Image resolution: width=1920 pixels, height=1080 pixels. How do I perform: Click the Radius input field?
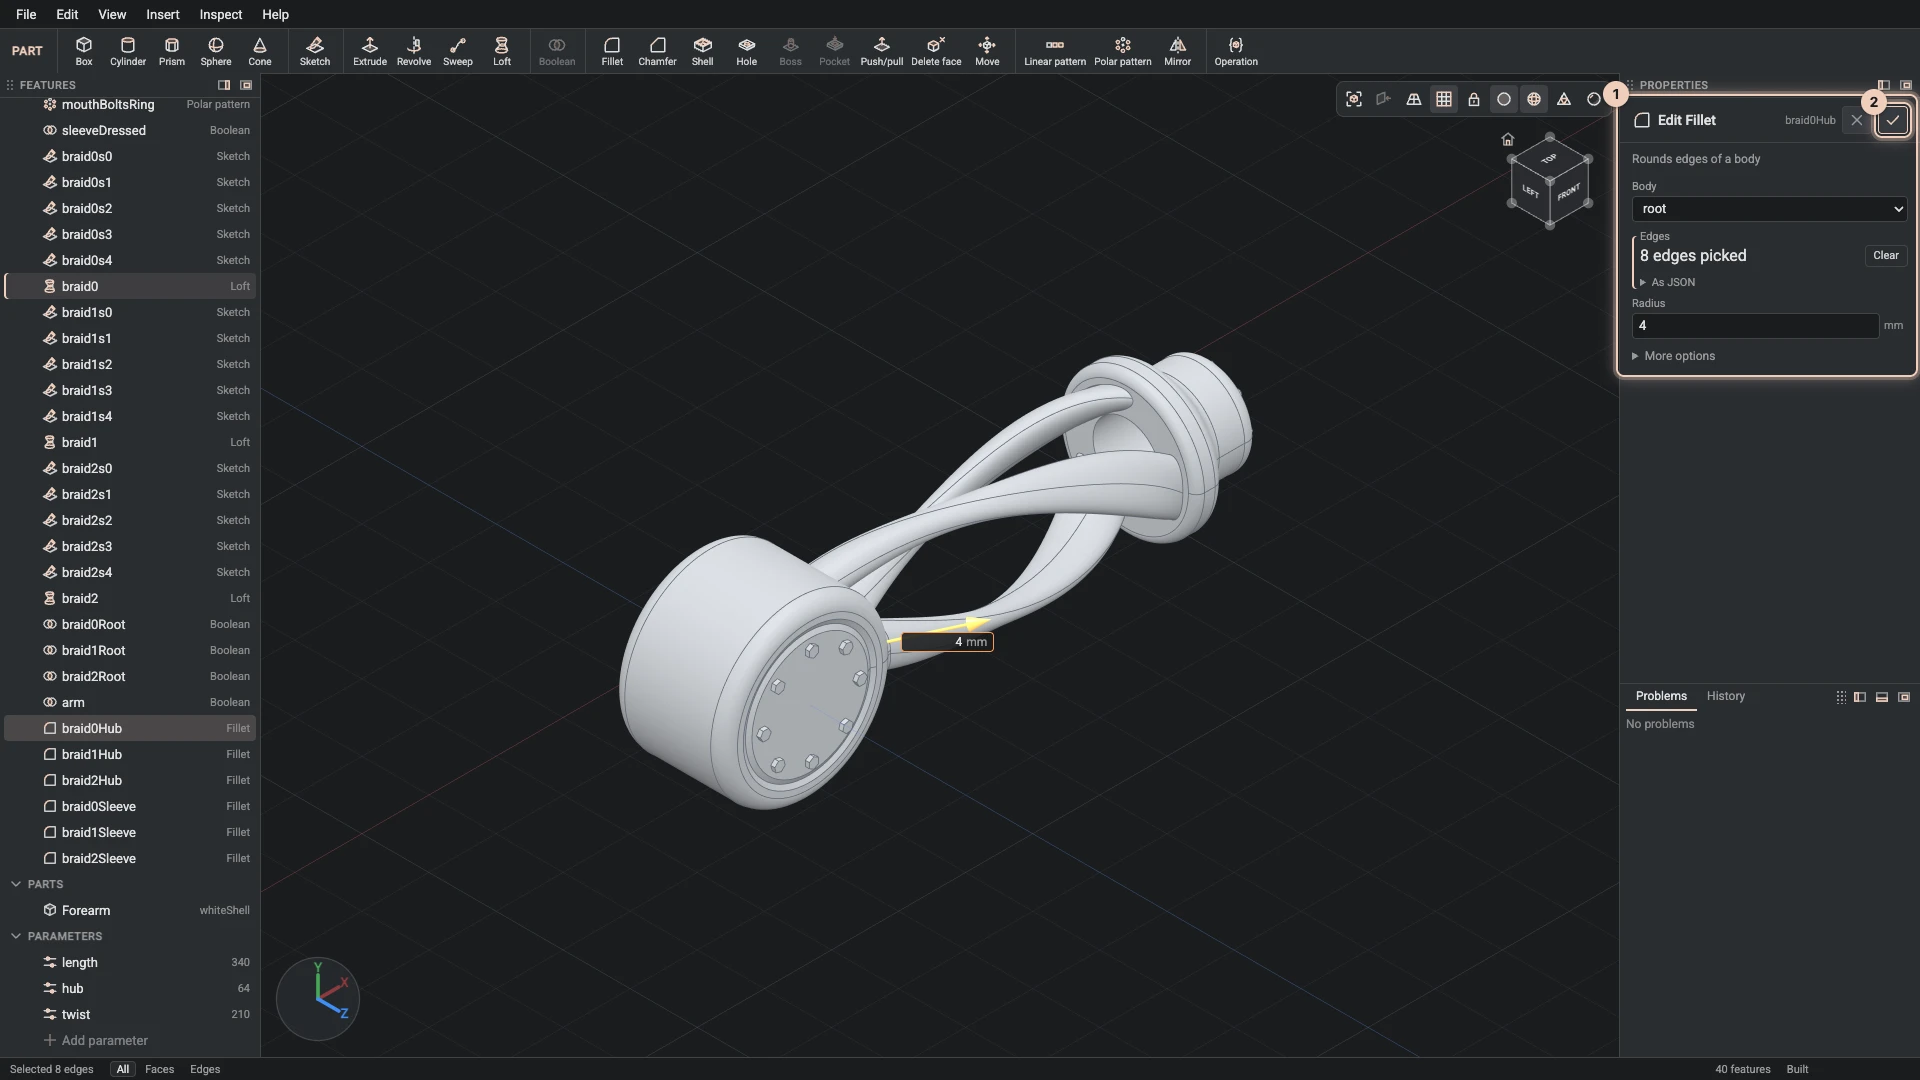[1755, 326]
